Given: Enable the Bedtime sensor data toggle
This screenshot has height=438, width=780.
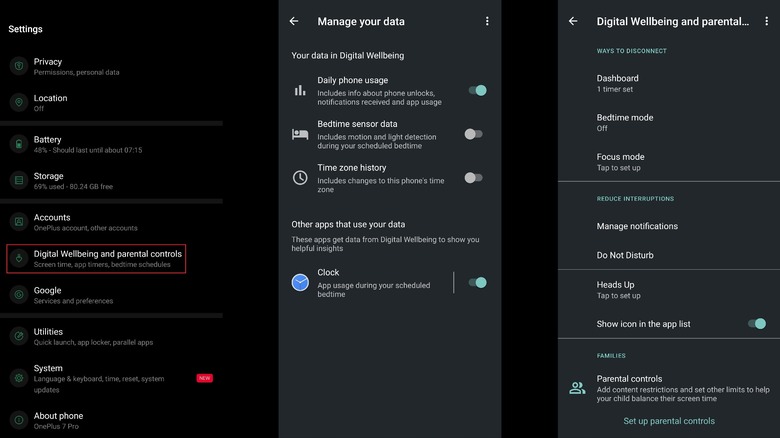Looking at the screenshot, I should point(473,134).
